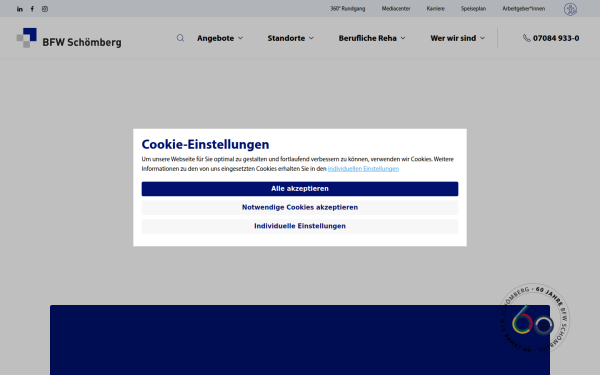Open the Facebook social icon
600x375 pixels.
tap(32, 9)
